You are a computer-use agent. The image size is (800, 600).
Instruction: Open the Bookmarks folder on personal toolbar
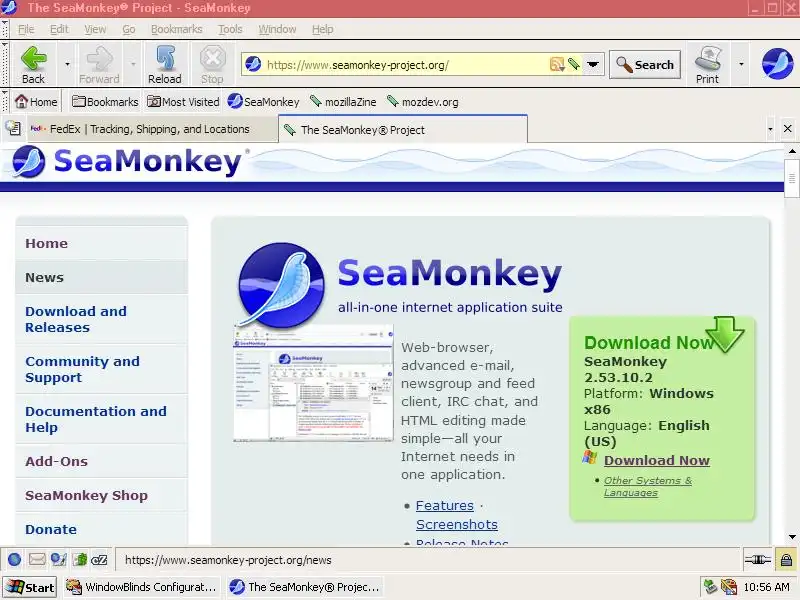105,102
